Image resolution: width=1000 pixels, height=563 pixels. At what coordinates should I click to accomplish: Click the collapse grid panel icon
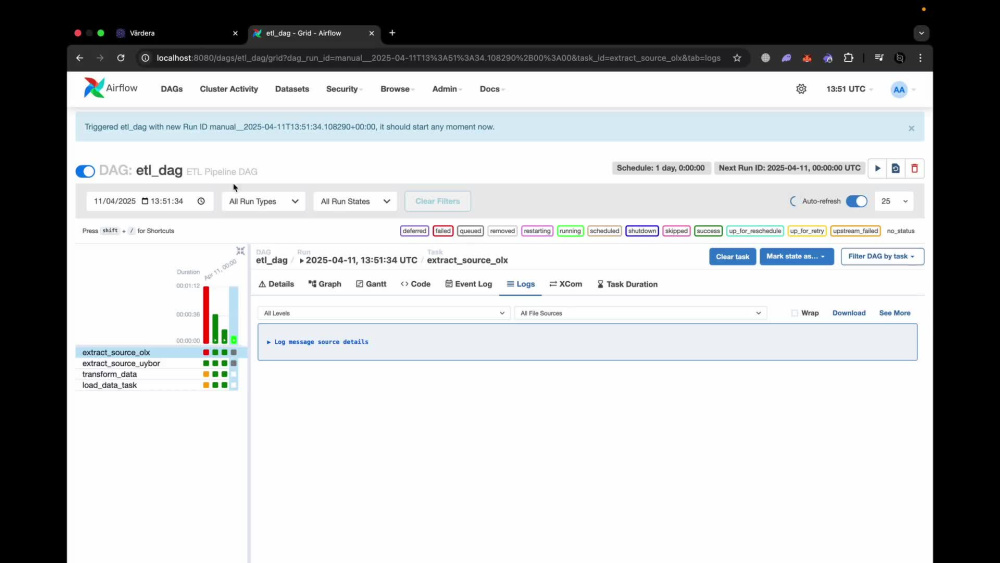[240, 251]
